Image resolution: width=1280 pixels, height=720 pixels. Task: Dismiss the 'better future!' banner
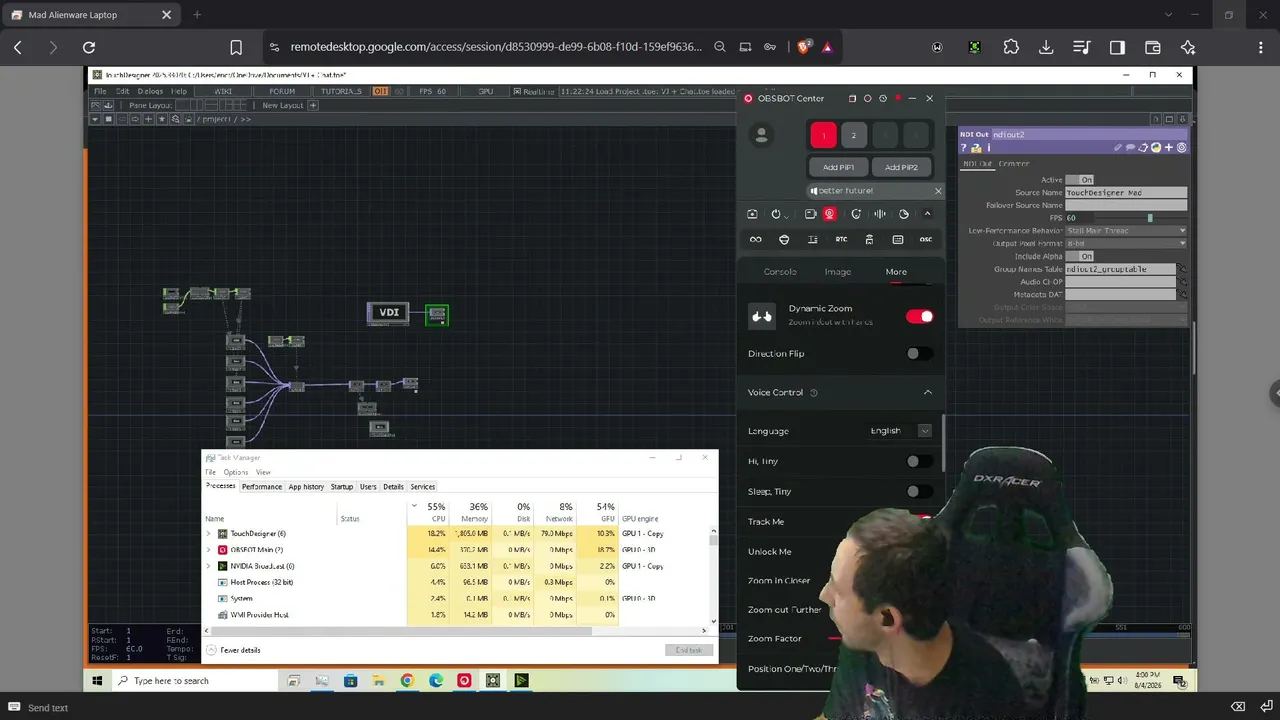[938, 191]
